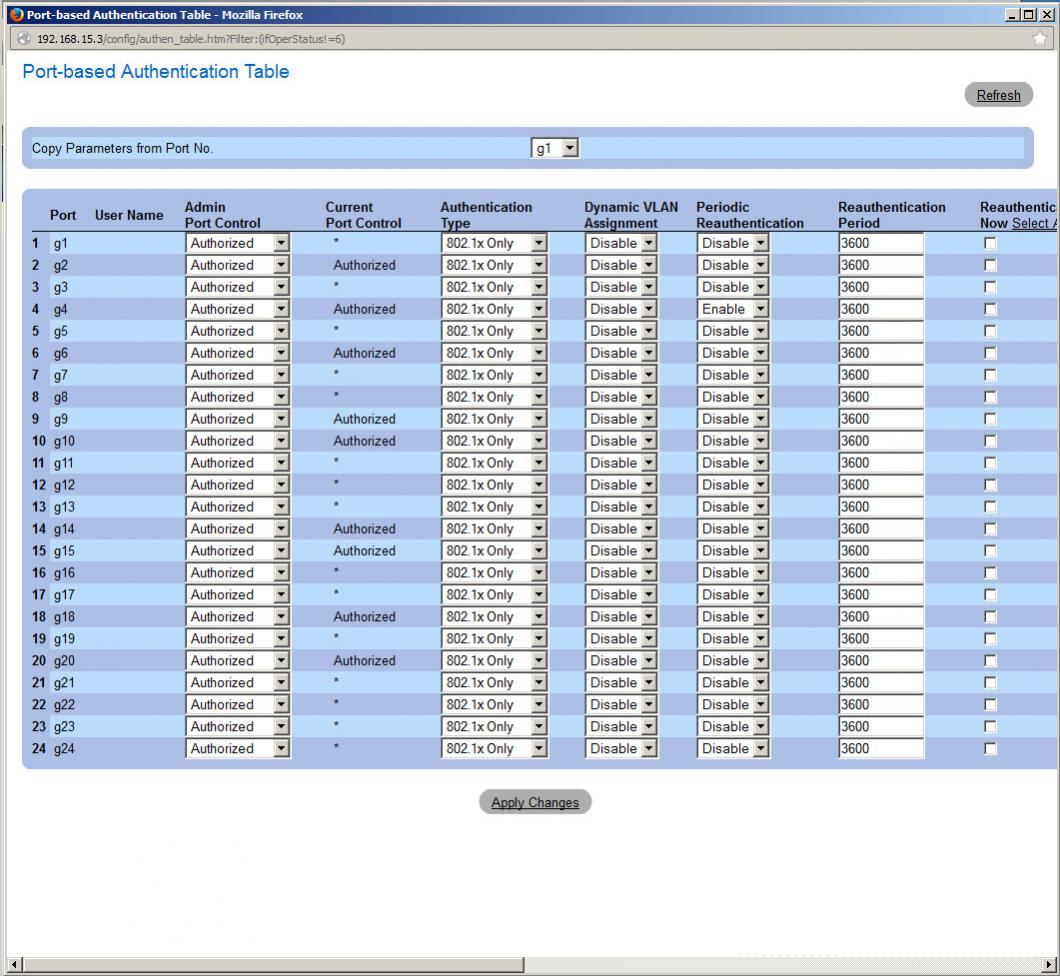The image size is (1060, 976).
Task: Click Reauthentication Period field for g23
Action: (881, 727)
